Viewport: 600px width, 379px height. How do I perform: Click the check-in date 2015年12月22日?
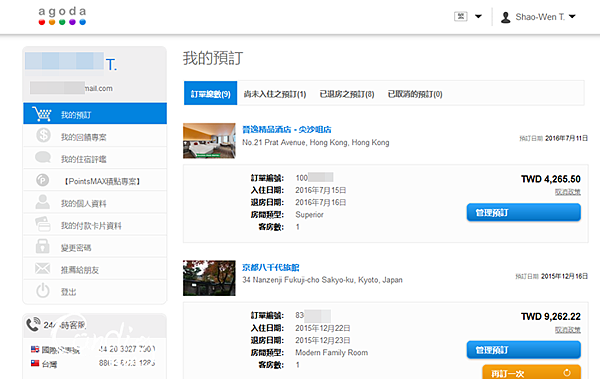click(323, 328)
